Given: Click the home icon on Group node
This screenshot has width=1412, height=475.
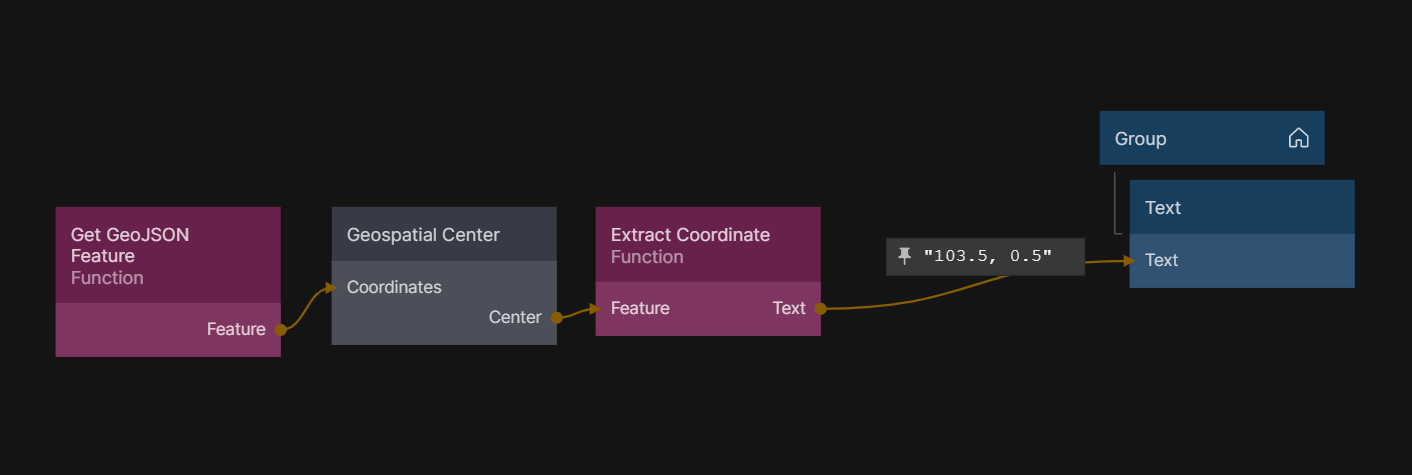Looking at the screenshot, I should pyautogui.click(x=1298, y=138).
